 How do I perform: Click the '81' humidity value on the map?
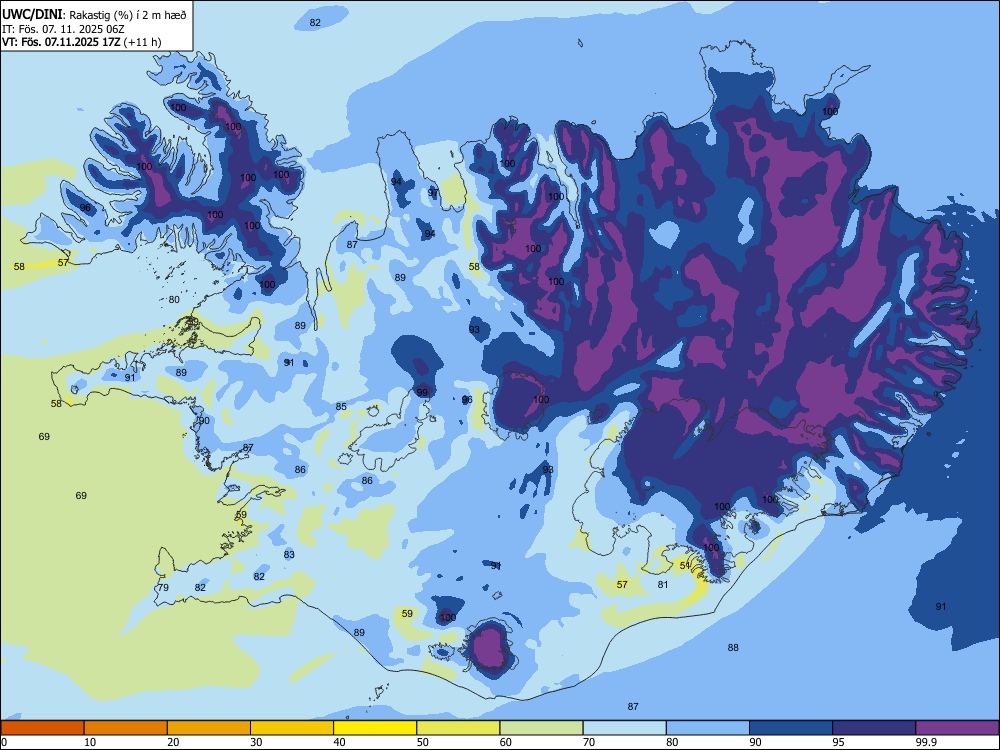pos(663,584)
